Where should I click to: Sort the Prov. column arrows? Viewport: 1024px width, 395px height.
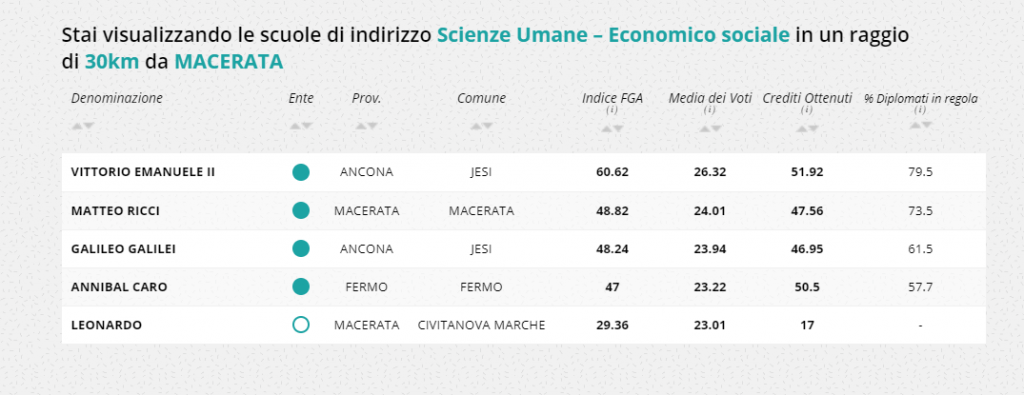[x=366, y=126]
